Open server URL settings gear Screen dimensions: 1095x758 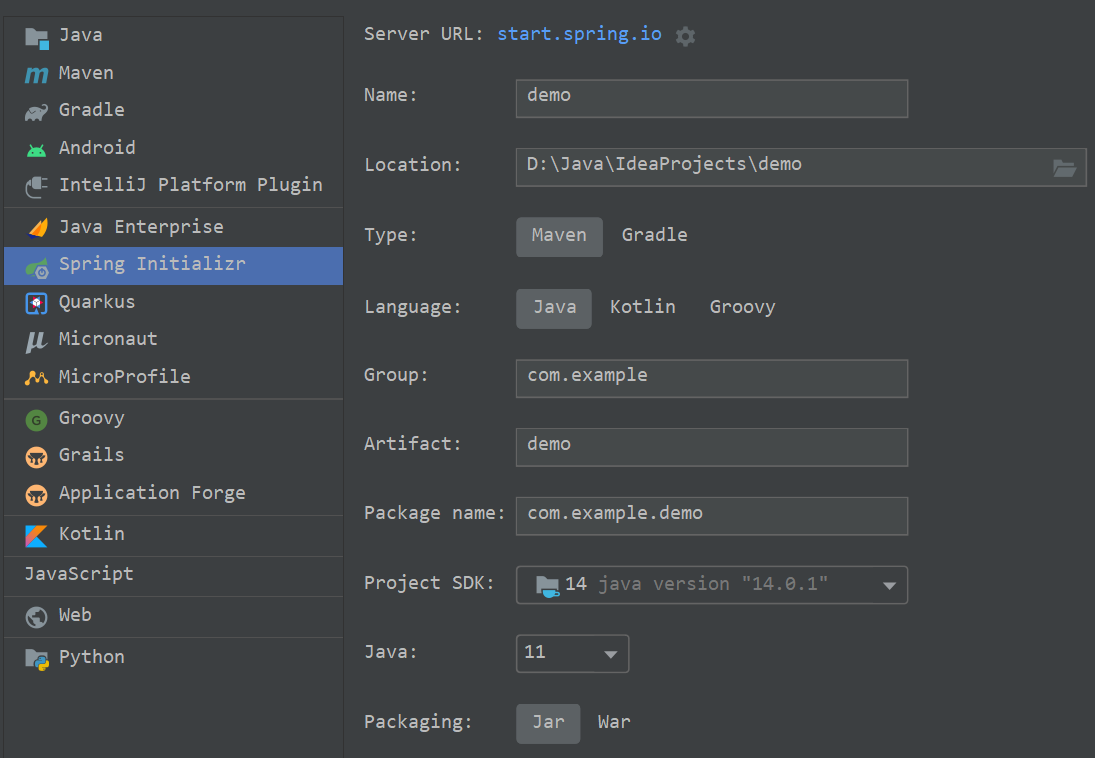pyautogui.click(x=686, y=36)
